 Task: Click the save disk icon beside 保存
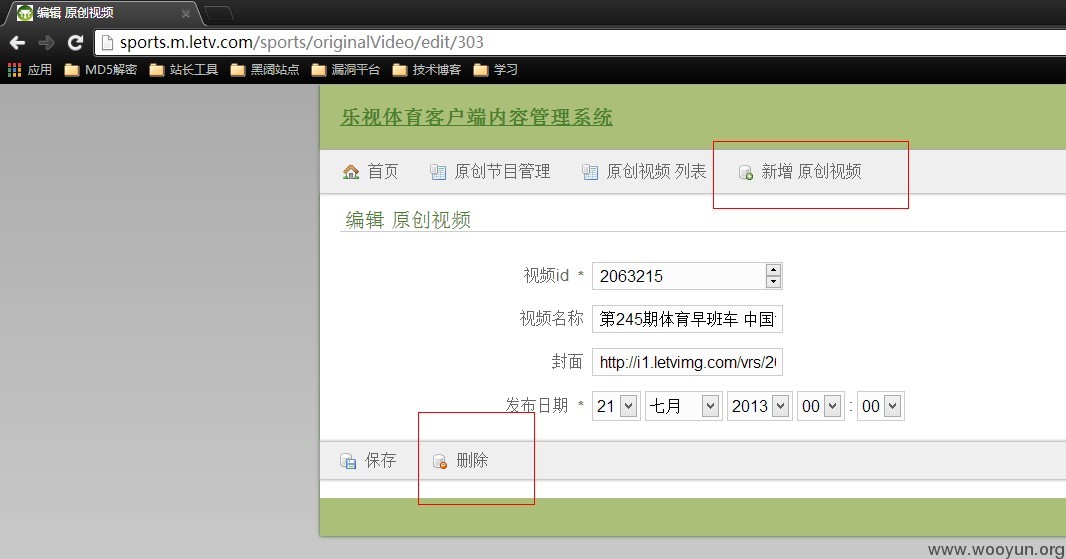(348, 461)
